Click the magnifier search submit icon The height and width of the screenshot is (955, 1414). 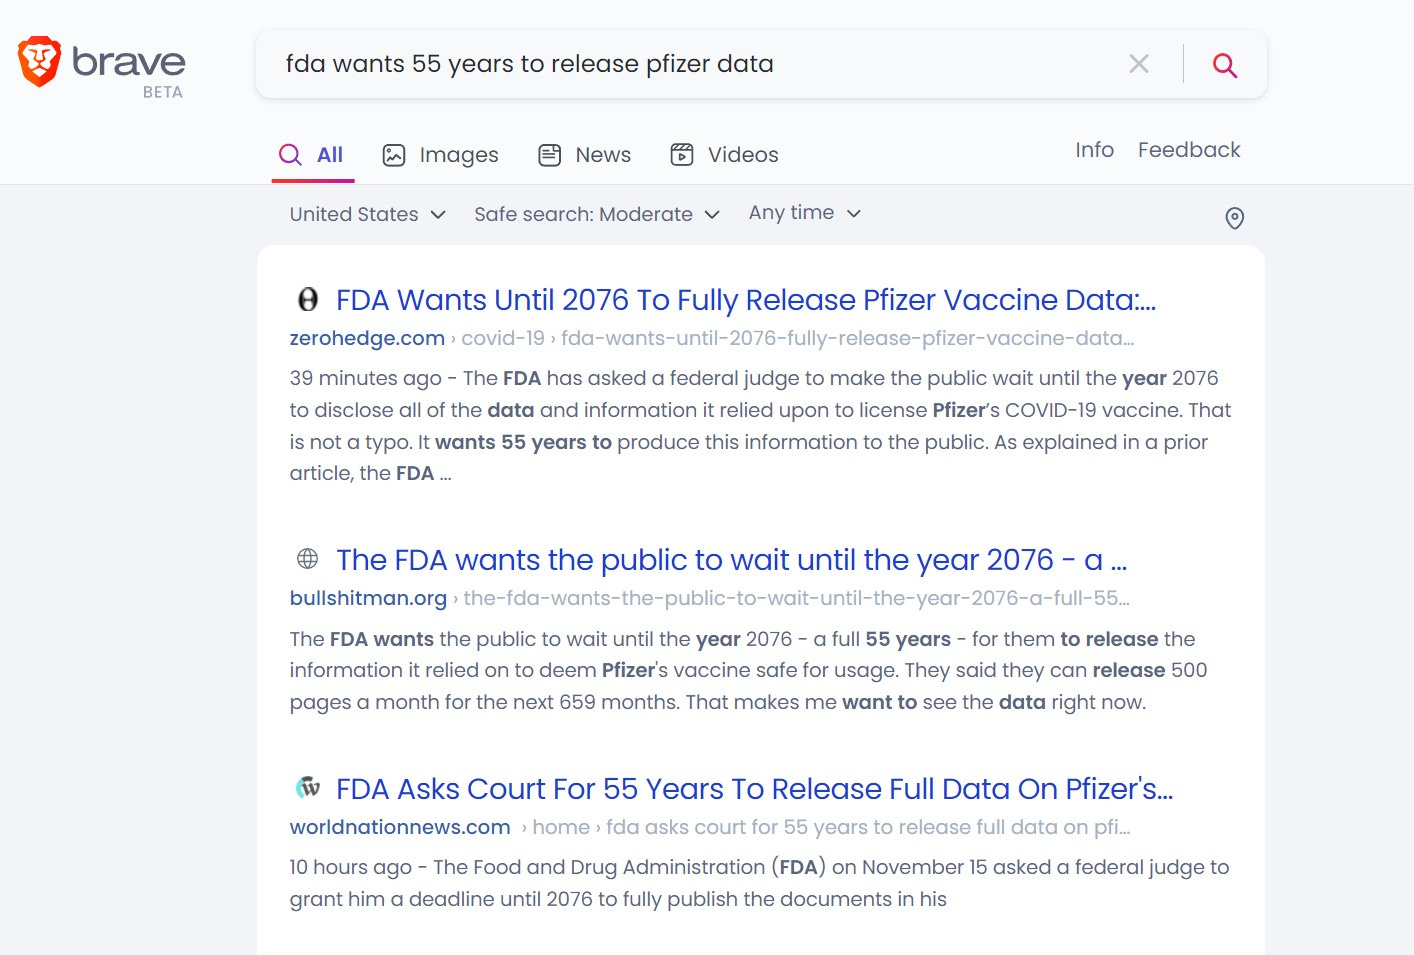pos(1225,65)
